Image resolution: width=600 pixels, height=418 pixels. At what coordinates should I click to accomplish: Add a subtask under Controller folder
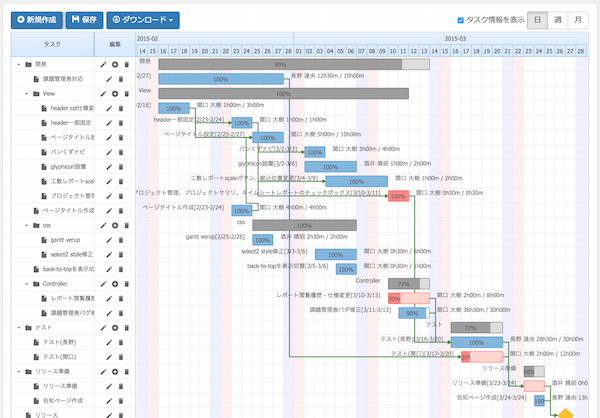[114, 284]
